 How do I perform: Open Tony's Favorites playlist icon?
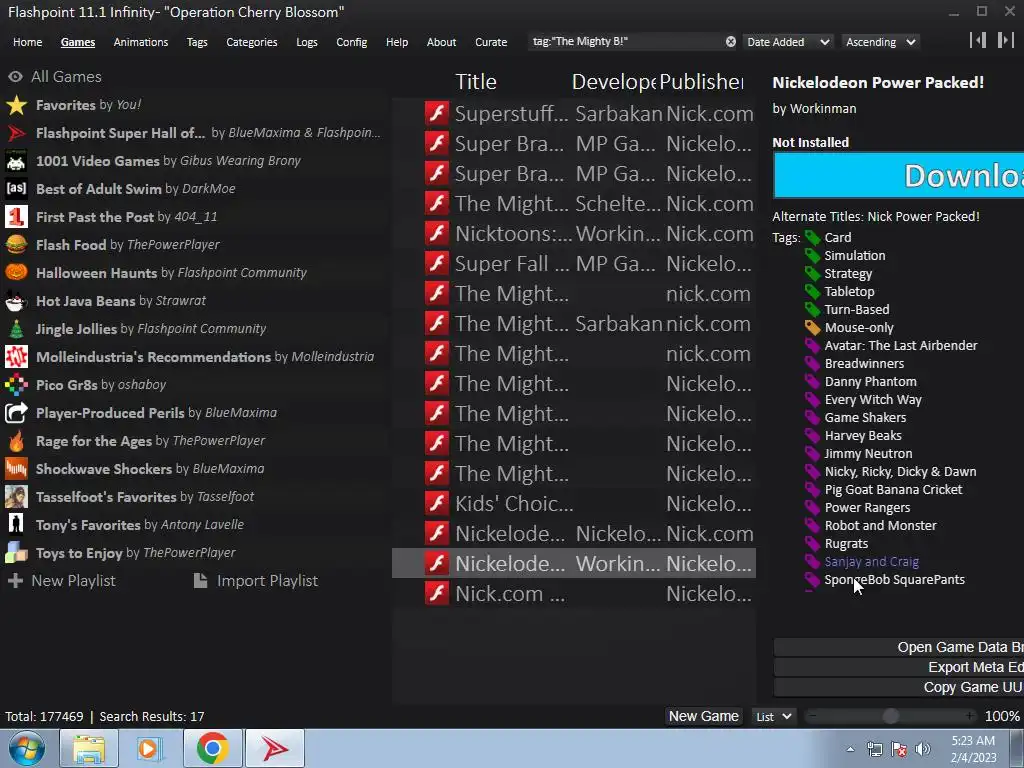(16, 525)
